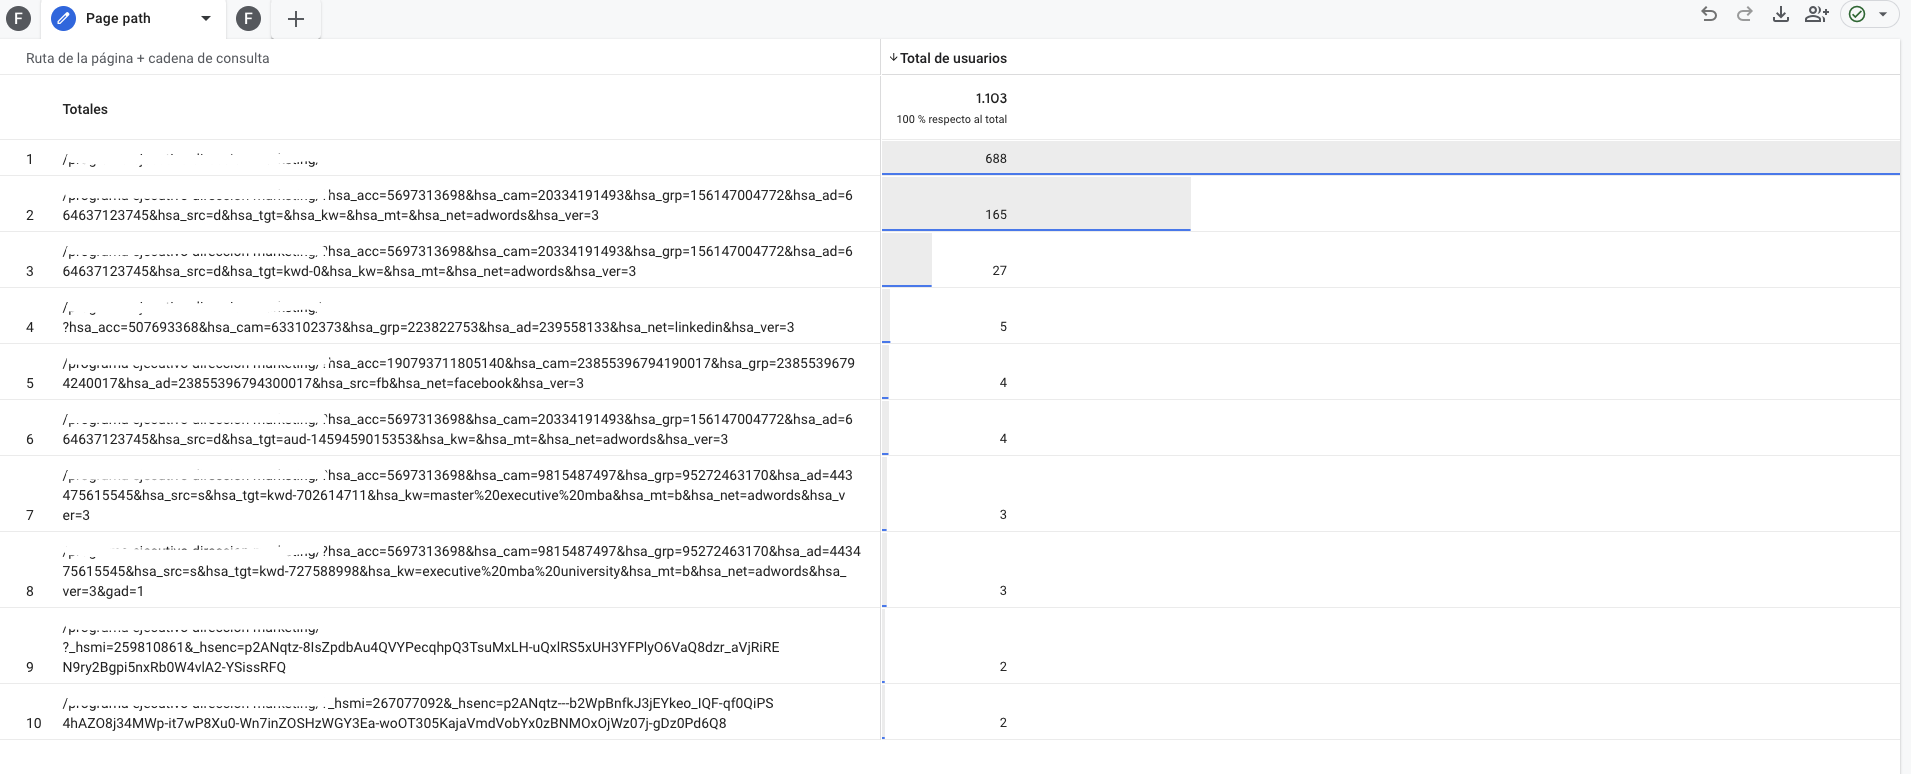Click the Ruta de la página column header
This screenshot has width=1911, height=774.
[x=147, y=58]
